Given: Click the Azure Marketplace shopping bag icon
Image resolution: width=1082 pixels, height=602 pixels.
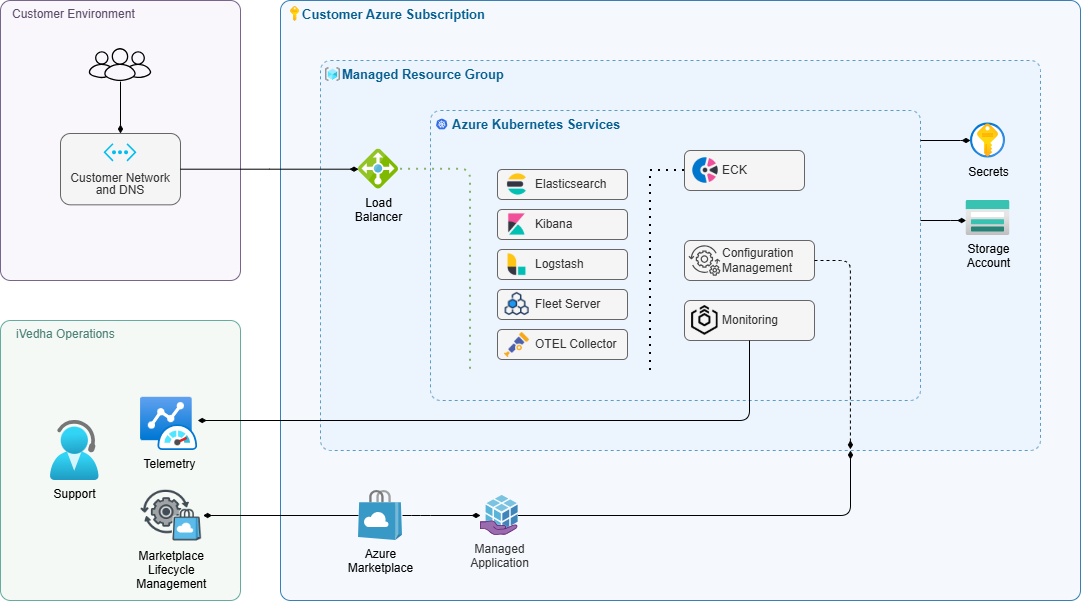Looking at the screenshot, I should 380,516.
